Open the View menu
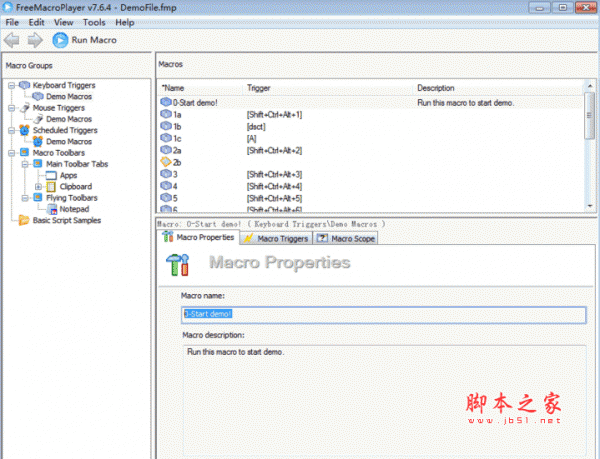 pos(64,23)
